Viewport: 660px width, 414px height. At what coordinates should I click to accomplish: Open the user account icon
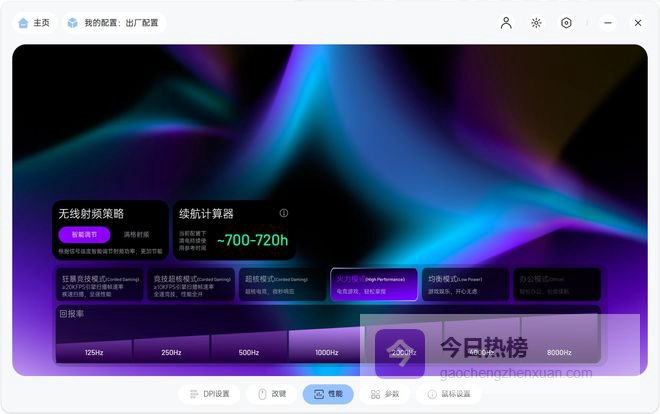pyautogui.click(x=506, y=23)
